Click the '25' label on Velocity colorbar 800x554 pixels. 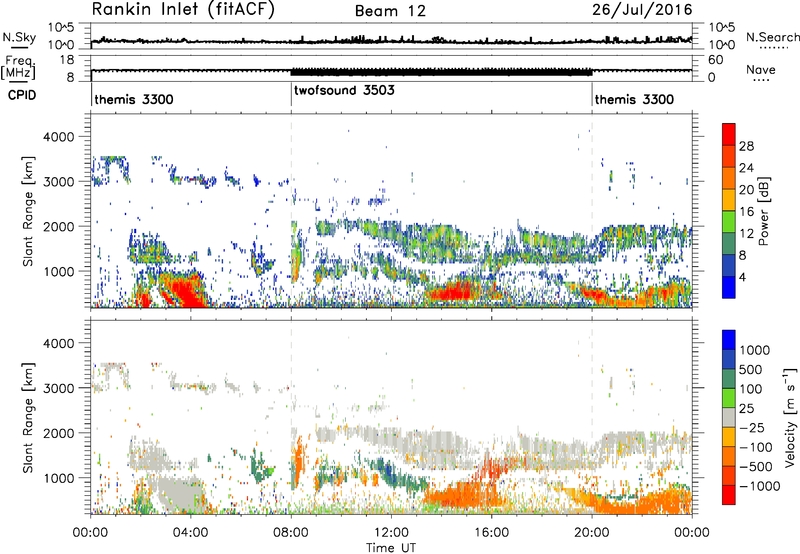tap(747, 409)
